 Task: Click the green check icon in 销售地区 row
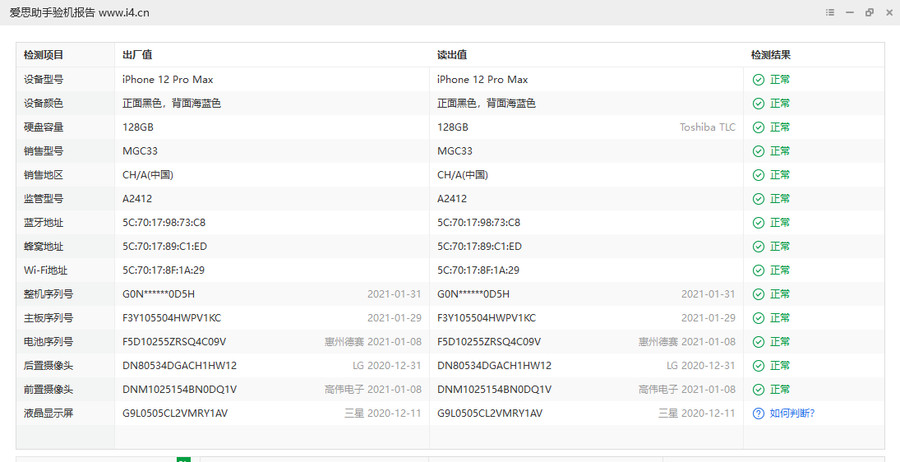point(758,175)
